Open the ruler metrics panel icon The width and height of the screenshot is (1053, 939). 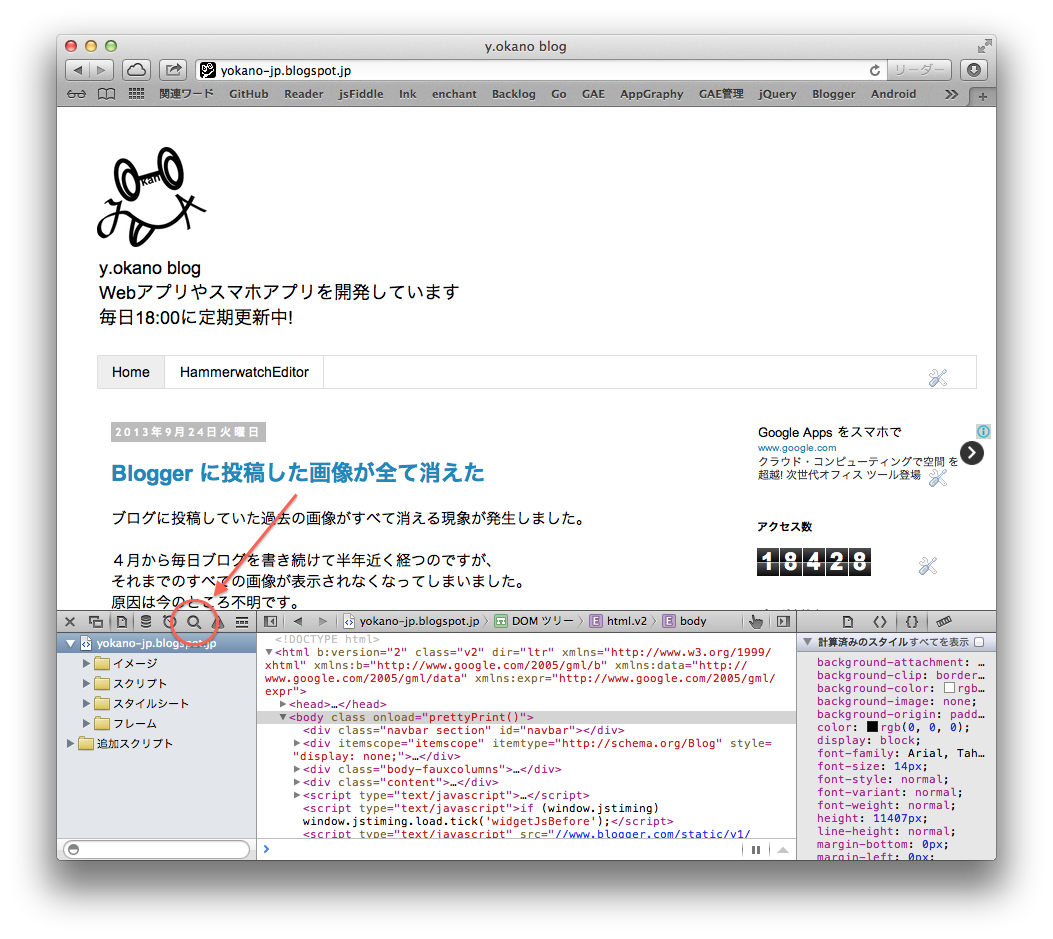944,621
